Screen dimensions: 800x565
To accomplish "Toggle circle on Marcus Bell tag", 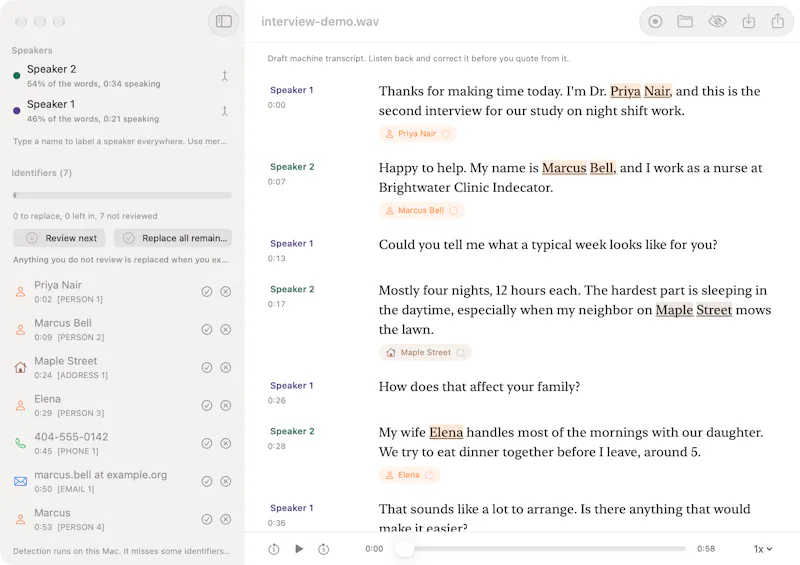I will click(454, 210).
